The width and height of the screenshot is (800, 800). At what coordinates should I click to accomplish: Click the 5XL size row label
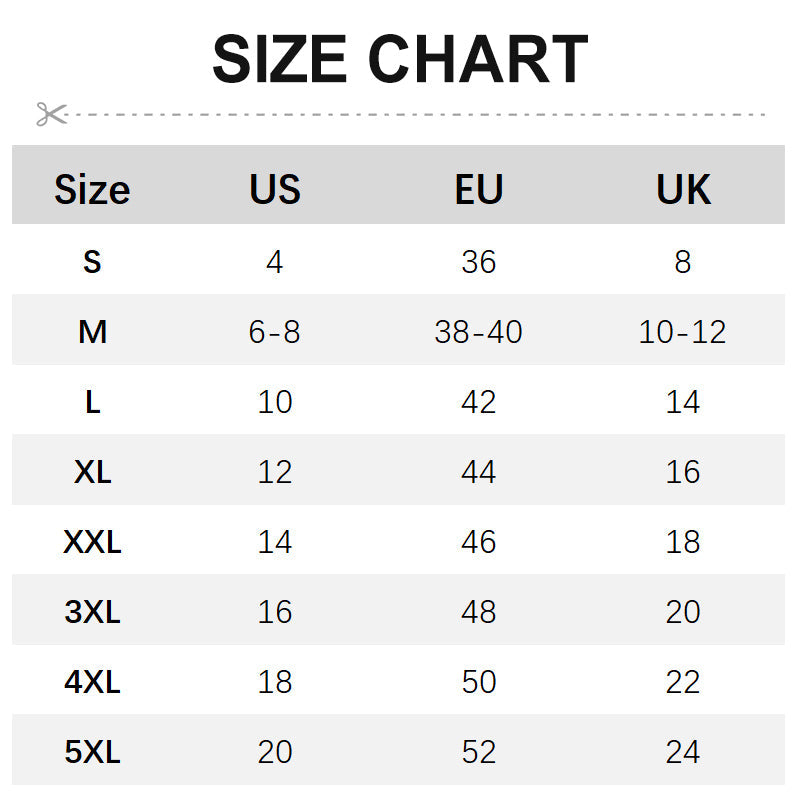pyautogui.click(x=92, y=752)
